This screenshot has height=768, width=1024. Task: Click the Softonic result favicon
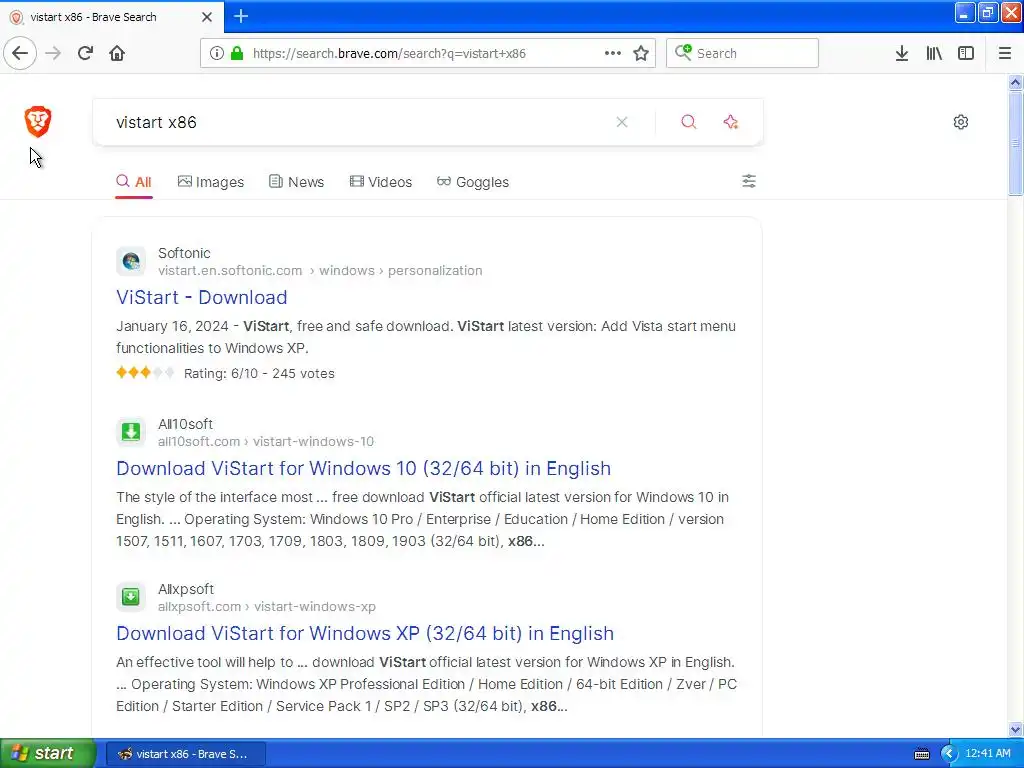pos(131,261)
